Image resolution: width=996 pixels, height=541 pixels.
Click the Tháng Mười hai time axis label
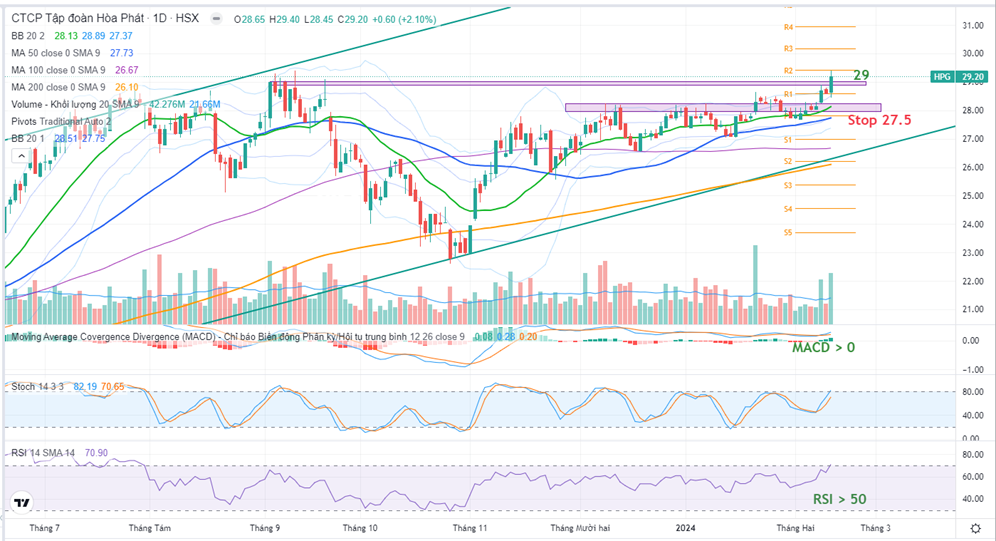click(x=580, y=528)
